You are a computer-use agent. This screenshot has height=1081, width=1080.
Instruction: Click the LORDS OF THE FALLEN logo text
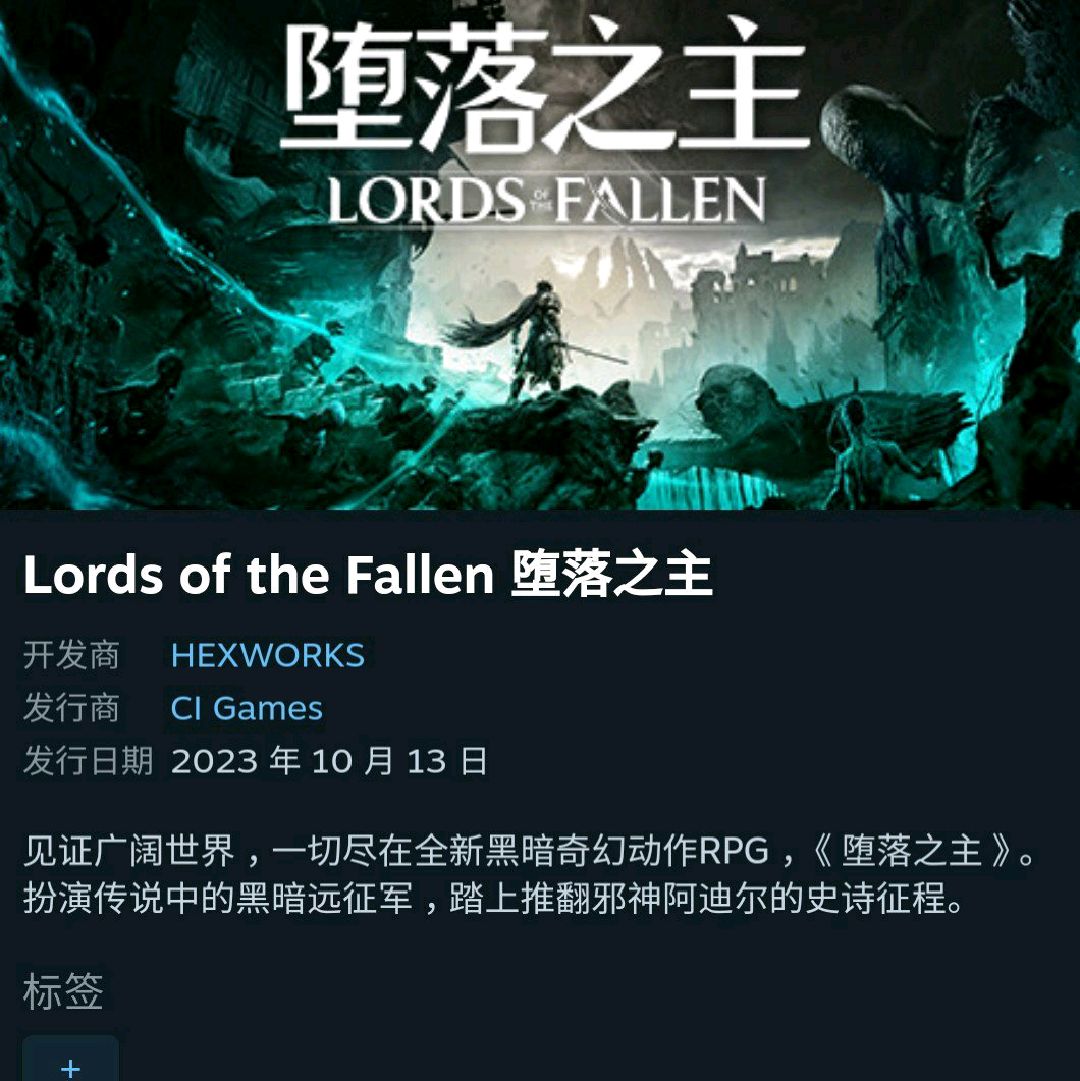tap(547, 200)
